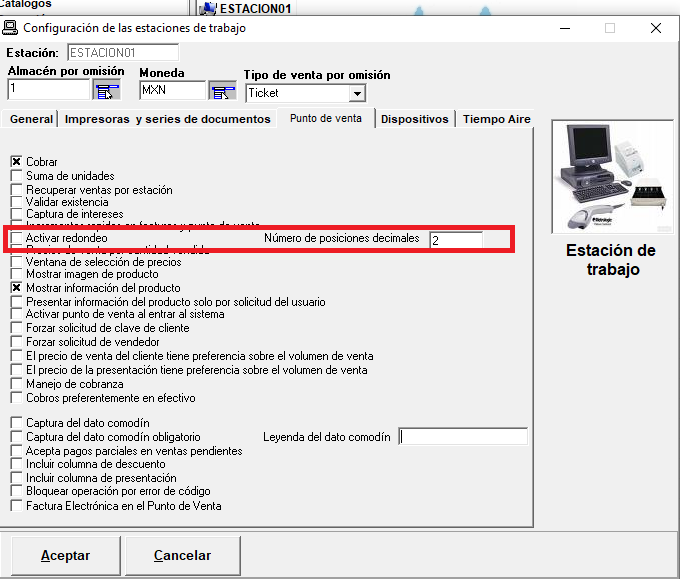
Task: Check Presentar información solo por solicitud del usuario
Action: click(16, 301)
